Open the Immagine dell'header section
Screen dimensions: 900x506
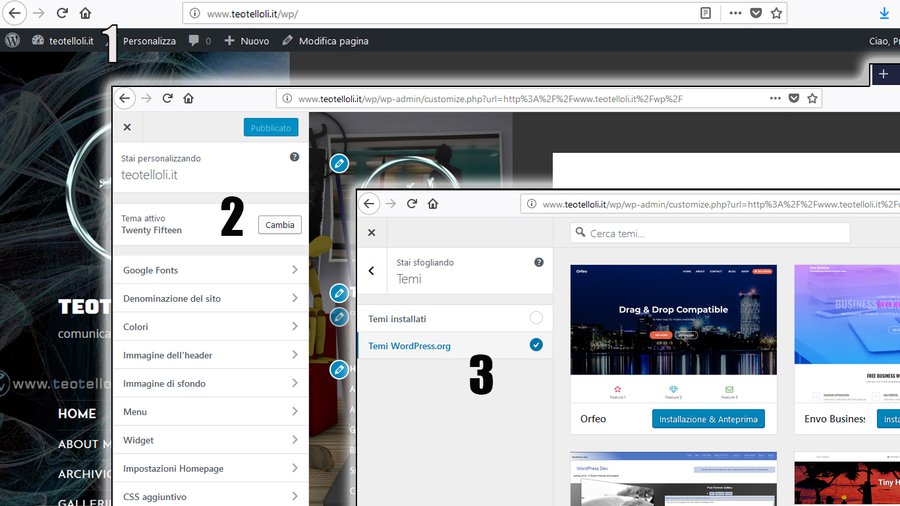210,355
